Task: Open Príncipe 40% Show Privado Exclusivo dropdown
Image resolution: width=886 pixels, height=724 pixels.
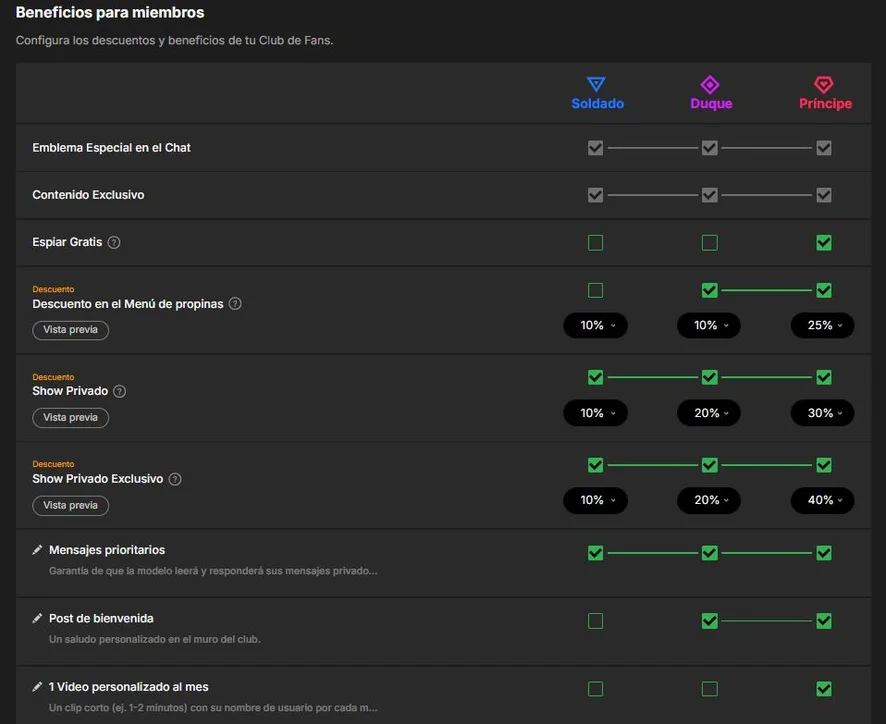Action: click(822, 500)
